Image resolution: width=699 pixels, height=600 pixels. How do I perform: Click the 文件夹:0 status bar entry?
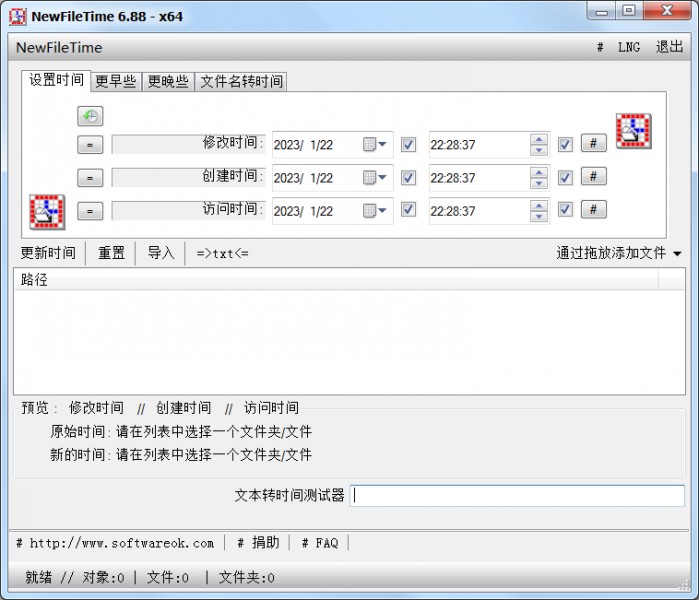click(x=247, y=578)
